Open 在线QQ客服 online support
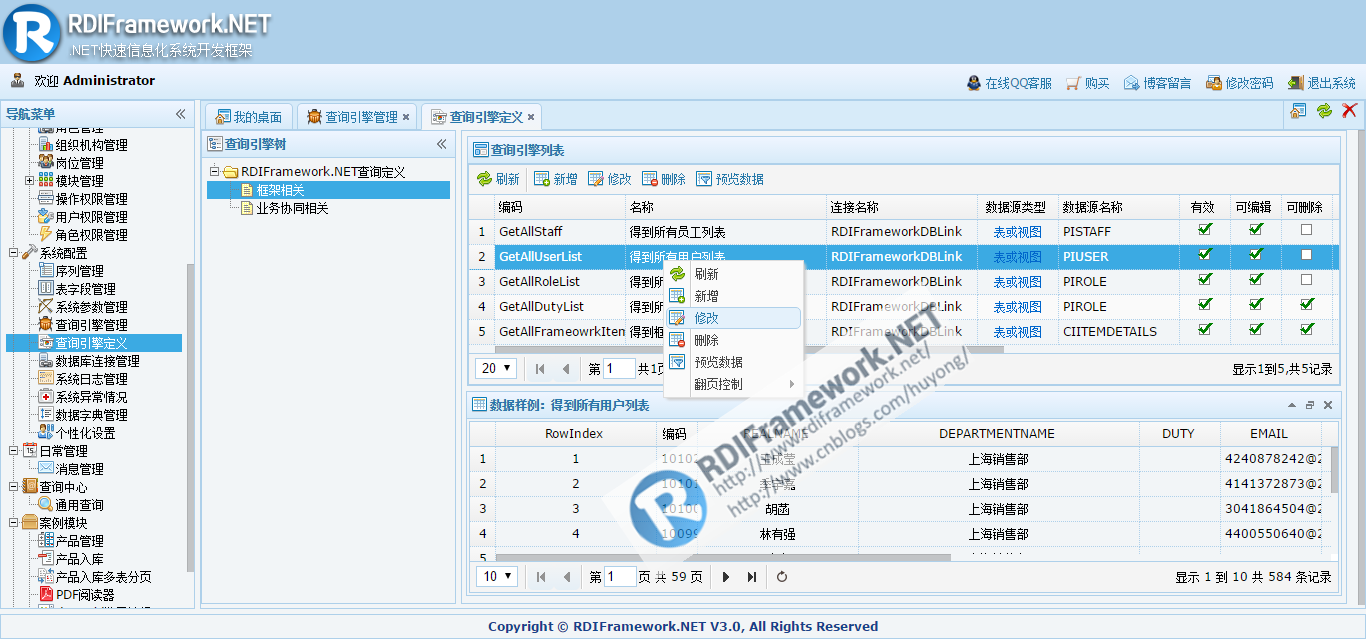 click(1009, 83)
